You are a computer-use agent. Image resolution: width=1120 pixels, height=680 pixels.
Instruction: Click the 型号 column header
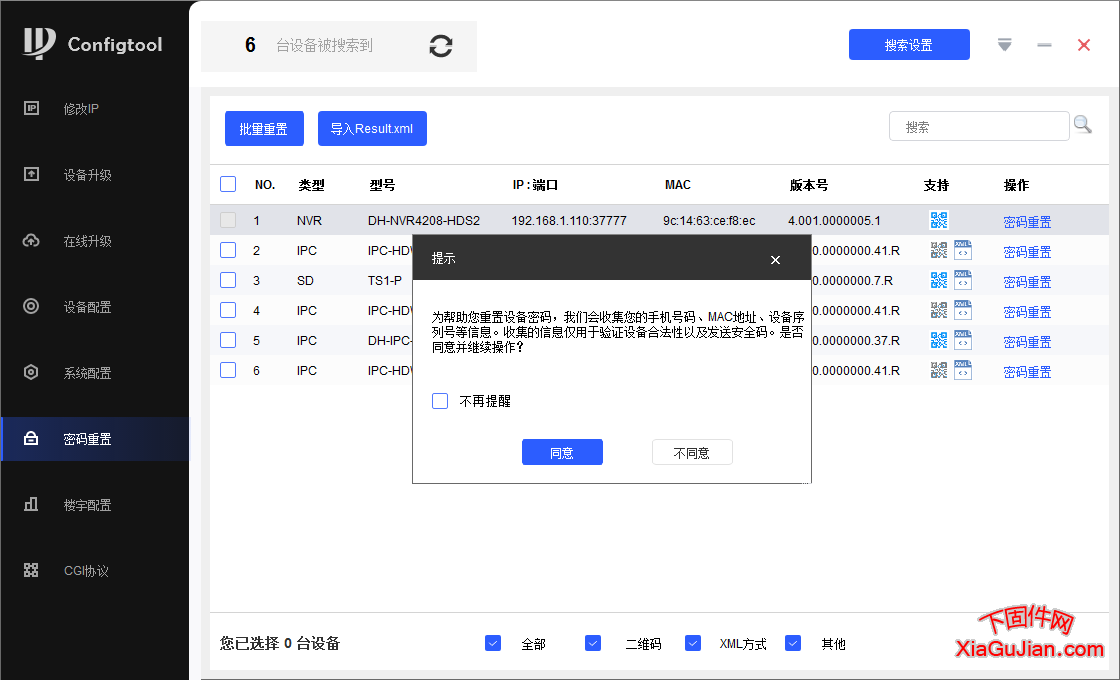click(x=382, y=185)
